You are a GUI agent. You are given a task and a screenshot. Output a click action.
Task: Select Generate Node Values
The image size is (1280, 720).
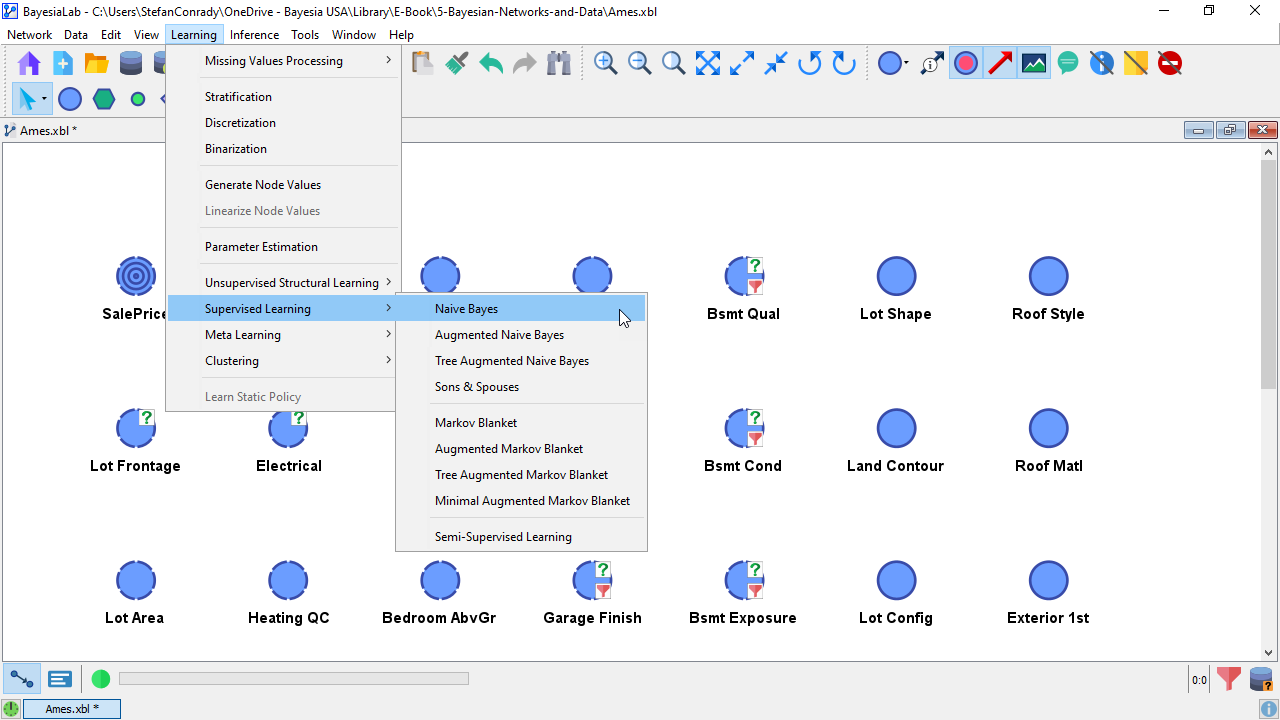[283, 185]
